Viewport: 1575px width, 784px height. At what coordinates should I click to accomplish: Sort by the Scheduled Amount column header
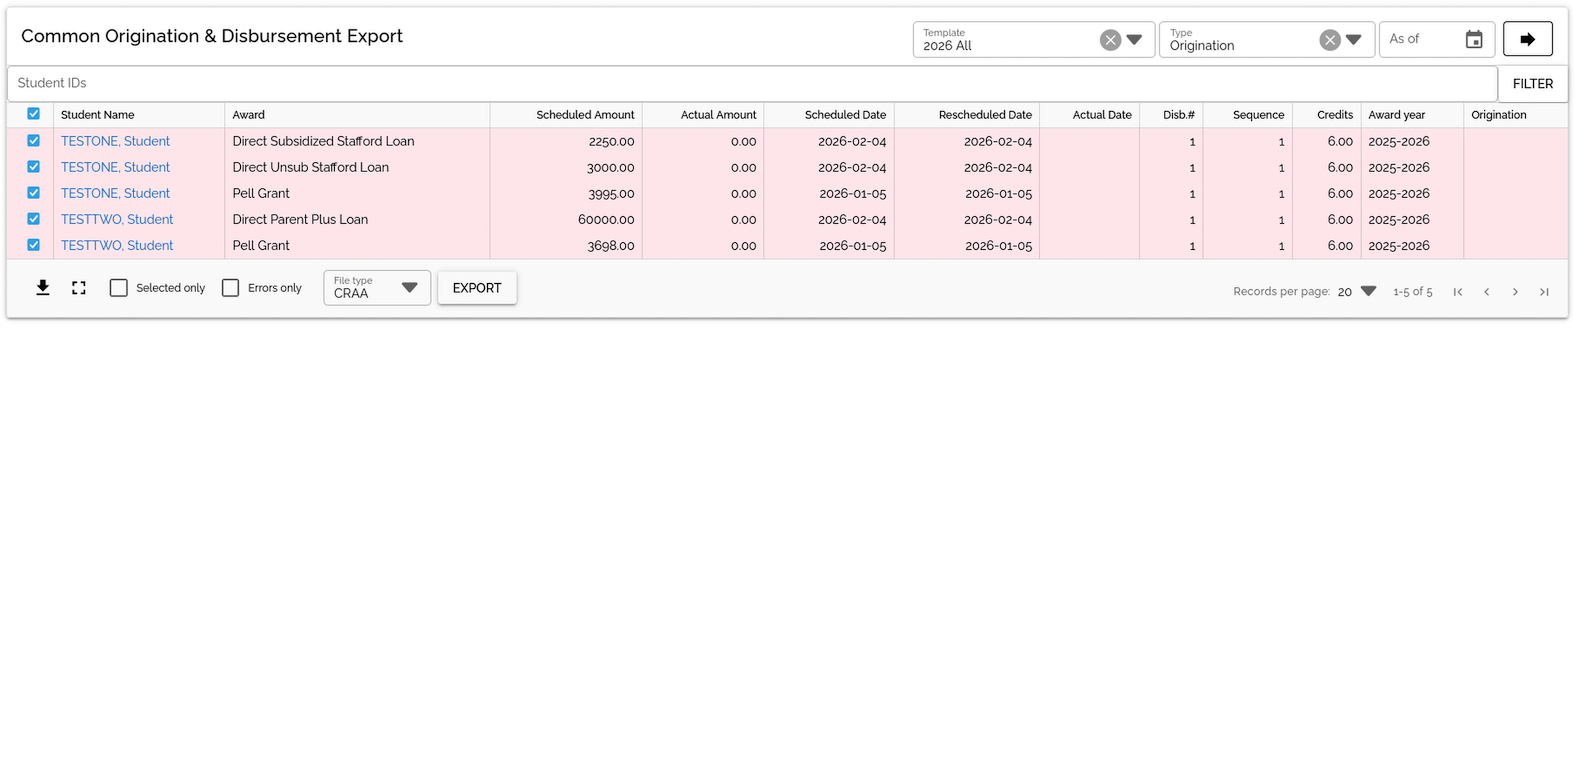[x=585, y=115]
